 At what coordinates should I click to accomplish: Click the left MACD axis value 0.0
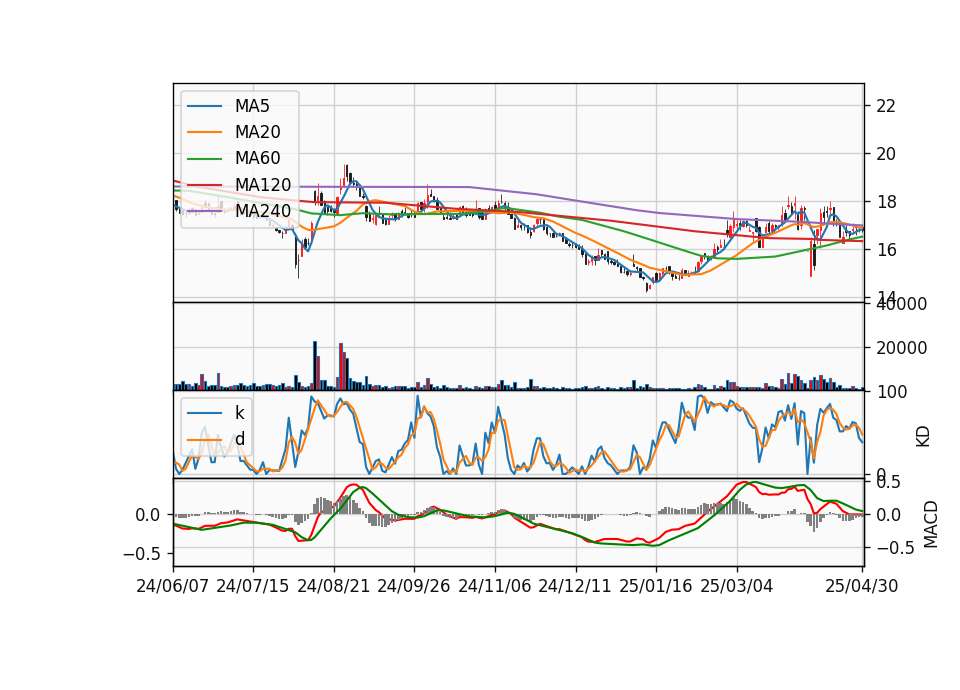(148, 515)
